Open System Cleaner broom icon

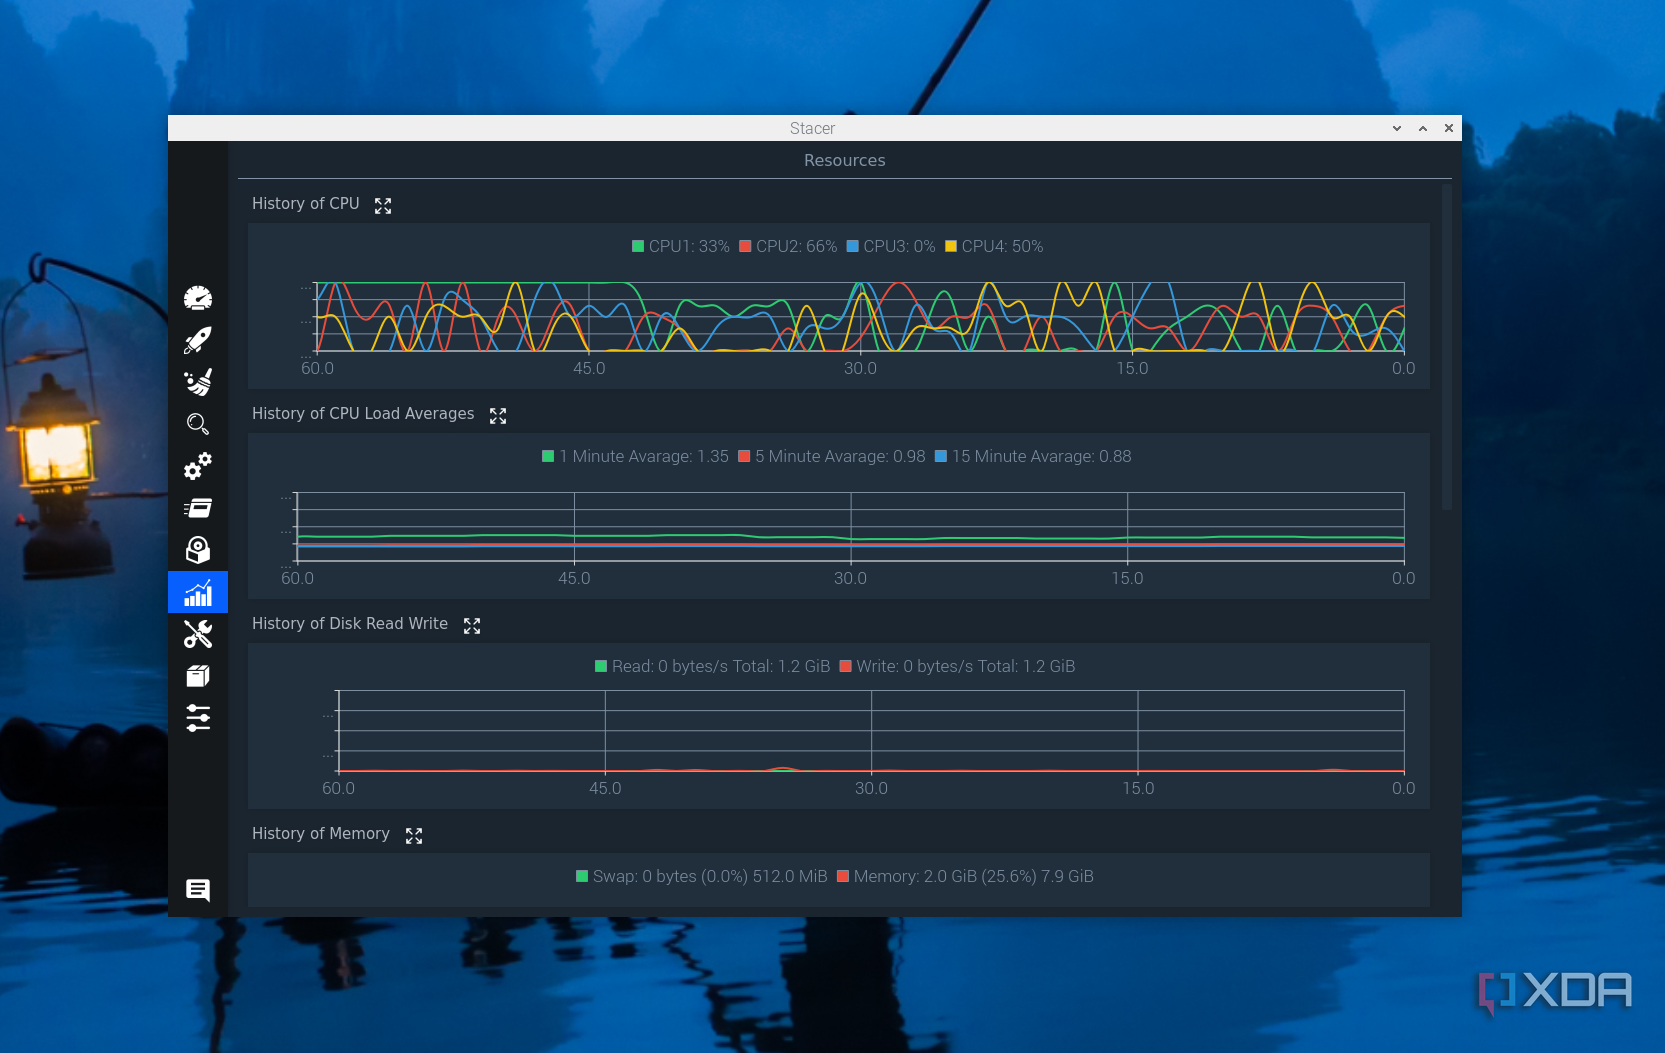coord(198,382)
